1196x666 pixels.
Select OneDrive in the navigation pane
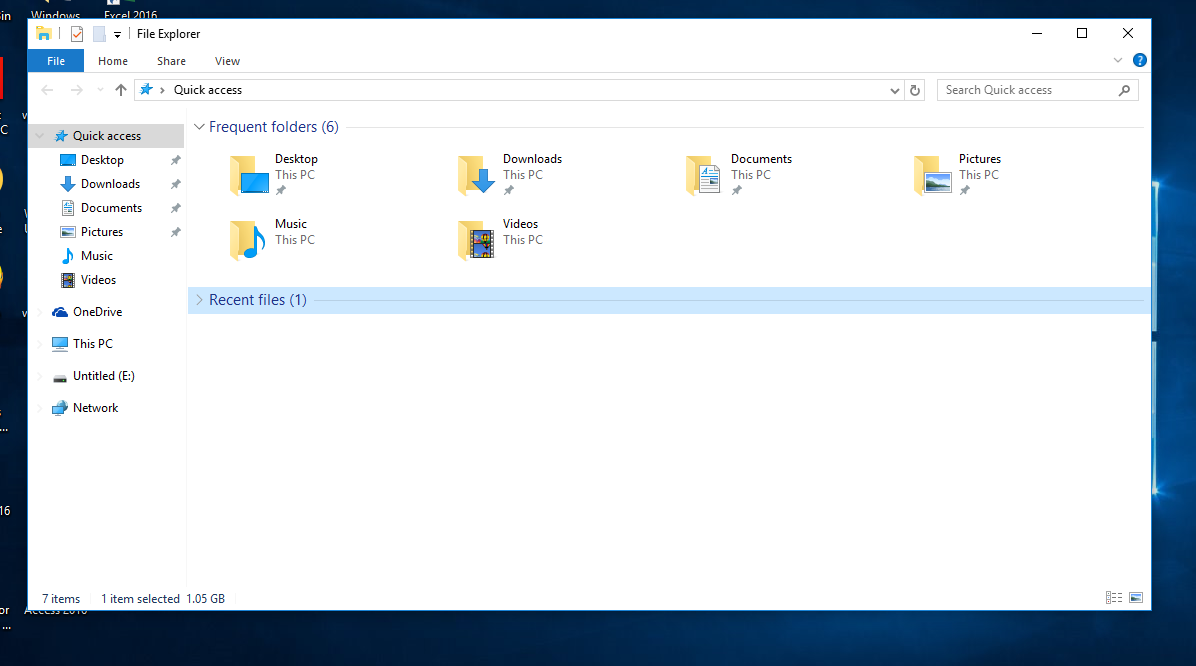pyautogui.click(x=97, y=312)
